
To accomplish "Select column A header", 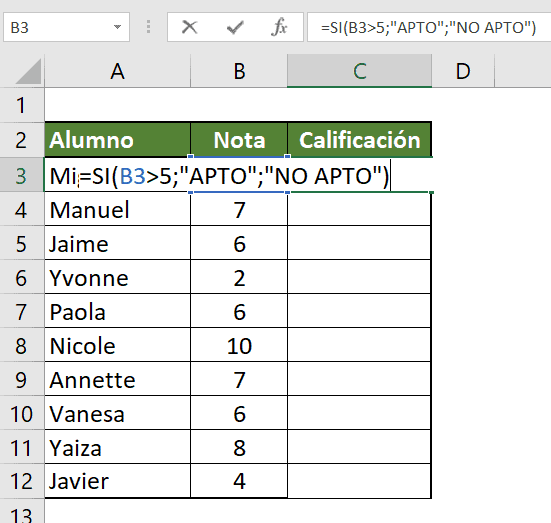I will (x=117, y=71).
